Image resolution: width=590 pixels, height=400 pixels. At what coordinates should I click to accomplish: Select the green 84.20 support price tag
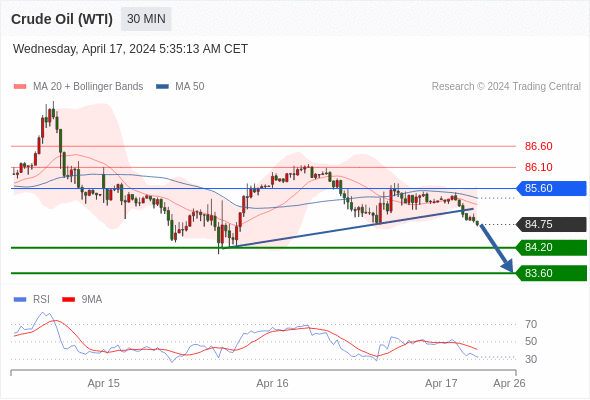[x=551, y=248]
